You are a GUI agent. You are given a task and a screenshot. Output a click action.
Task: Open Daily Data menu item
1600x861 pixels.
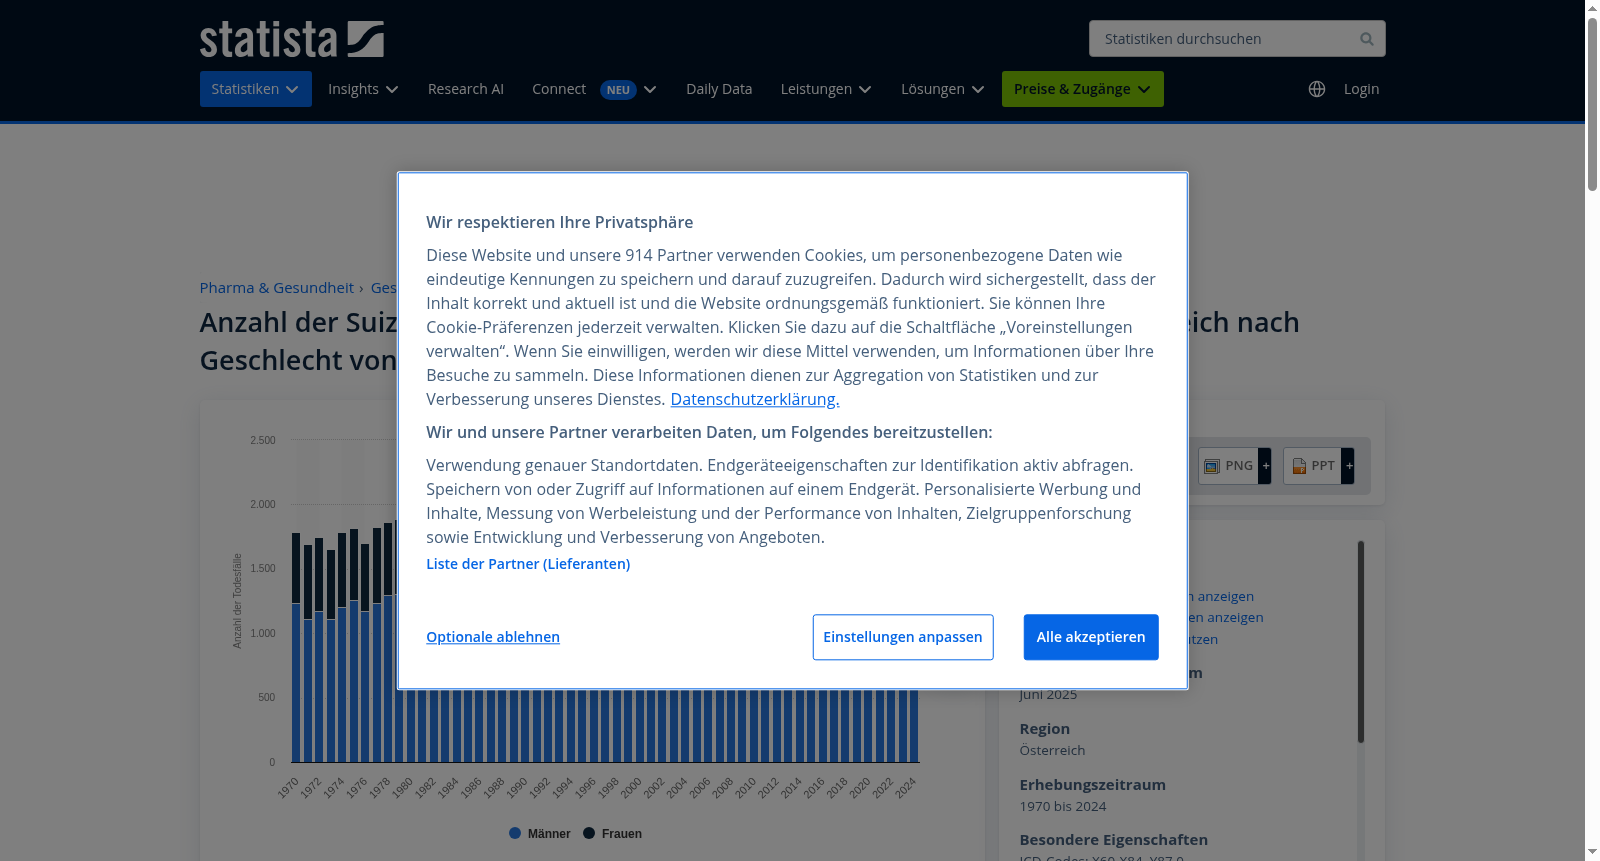pyautogui.click(x=719, y=89)
